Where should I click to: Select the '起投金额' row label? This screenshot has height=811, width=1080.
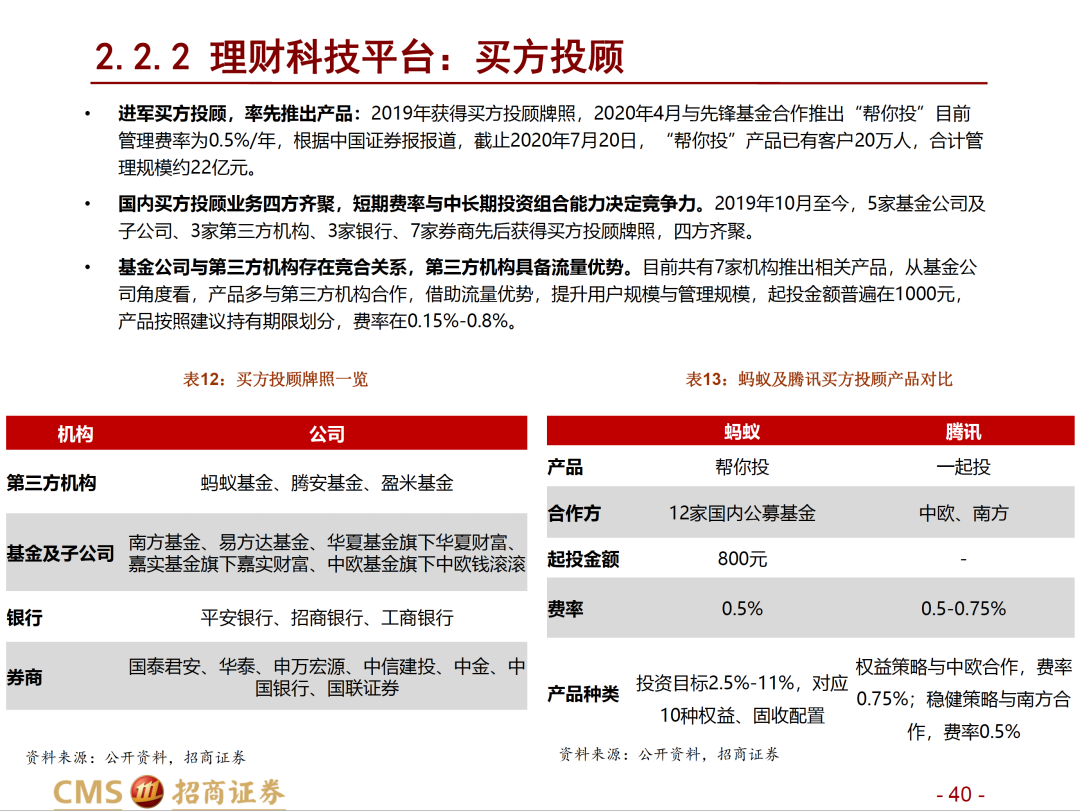[x=583, y=559]
